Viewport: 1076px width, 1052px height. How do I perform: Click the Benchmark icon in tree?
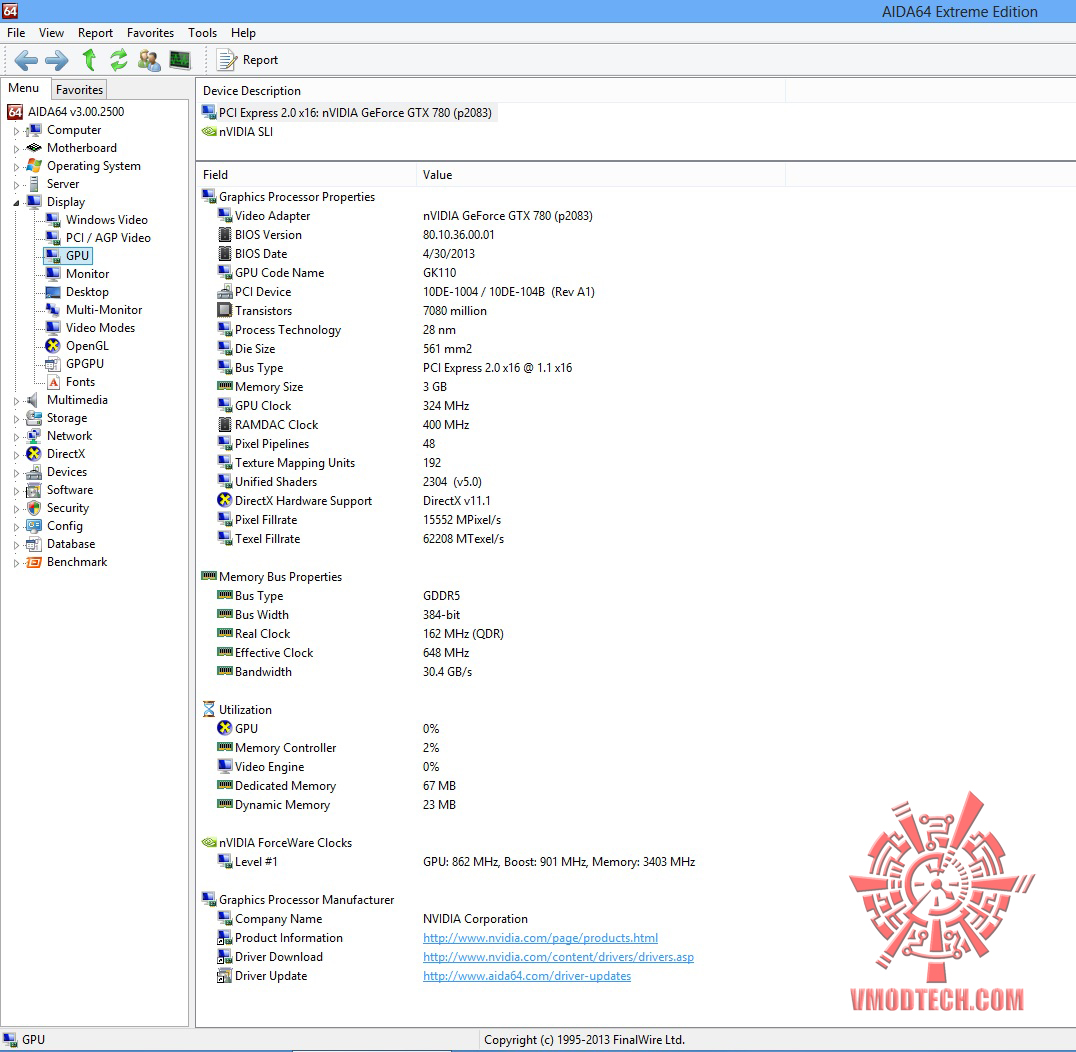point(34,562)
